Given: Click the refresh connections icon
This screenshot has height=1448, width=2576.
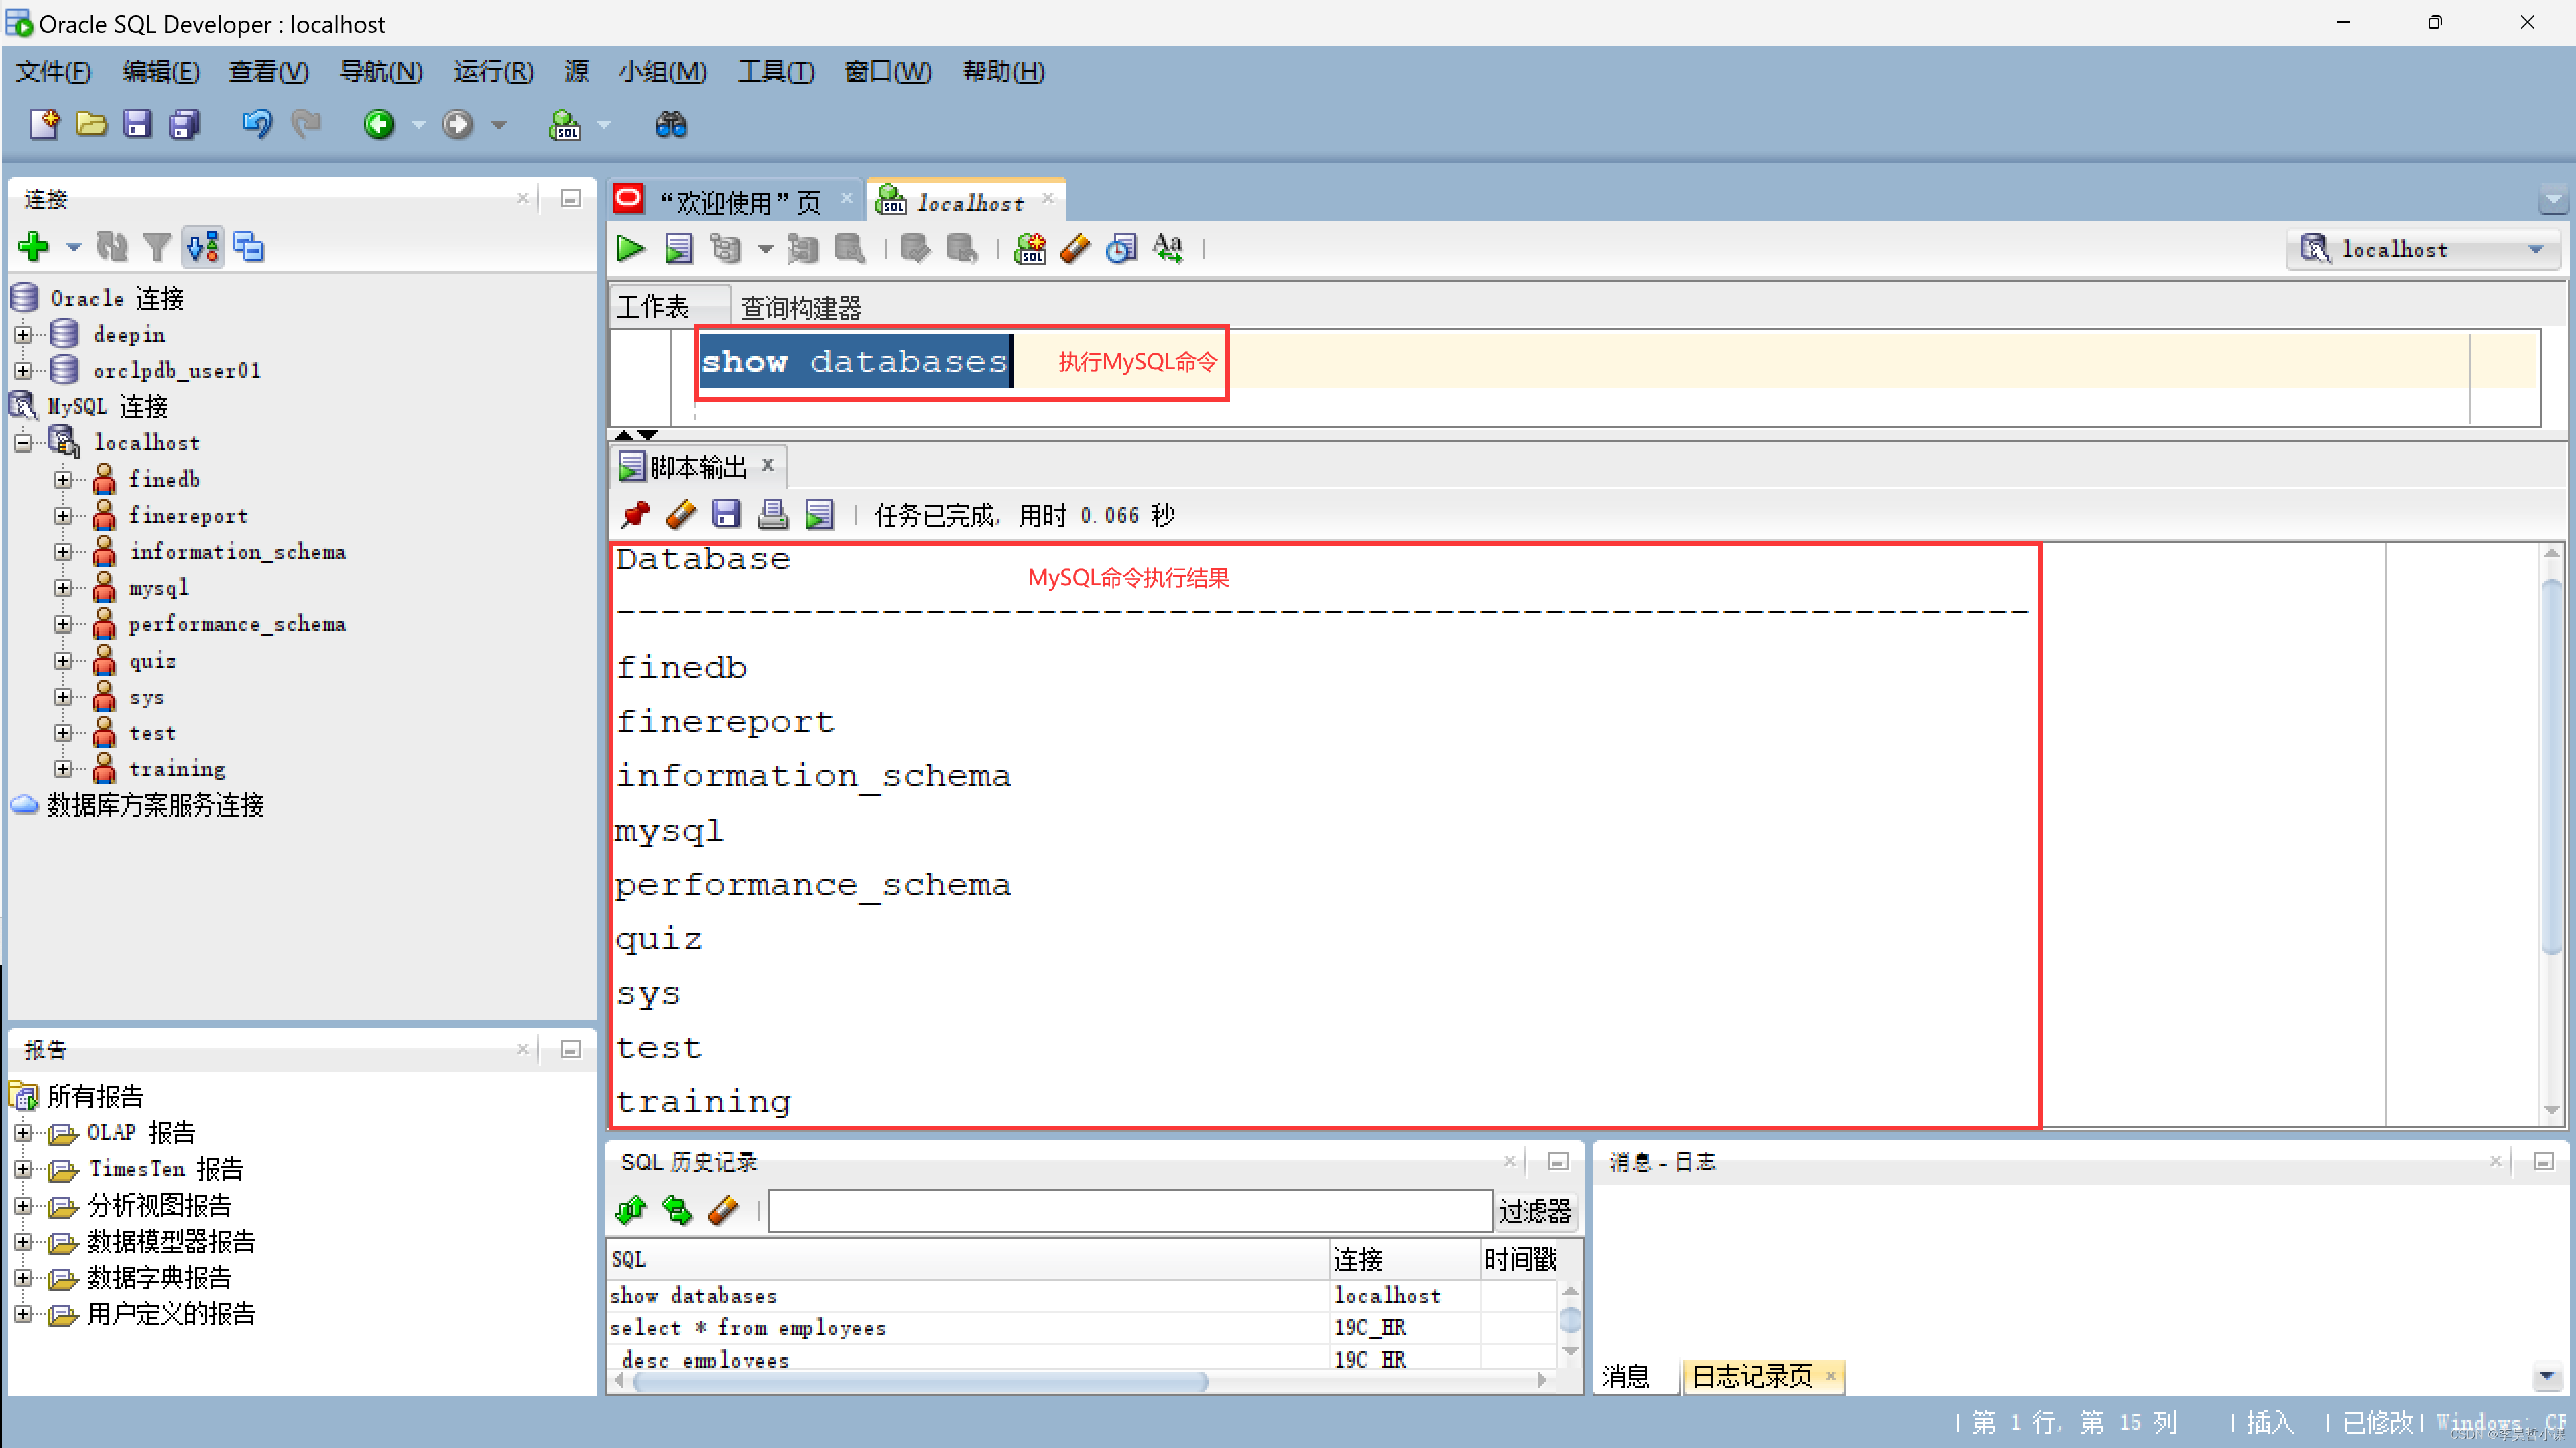Looking at the screenshot, I should tap(111, 246).
